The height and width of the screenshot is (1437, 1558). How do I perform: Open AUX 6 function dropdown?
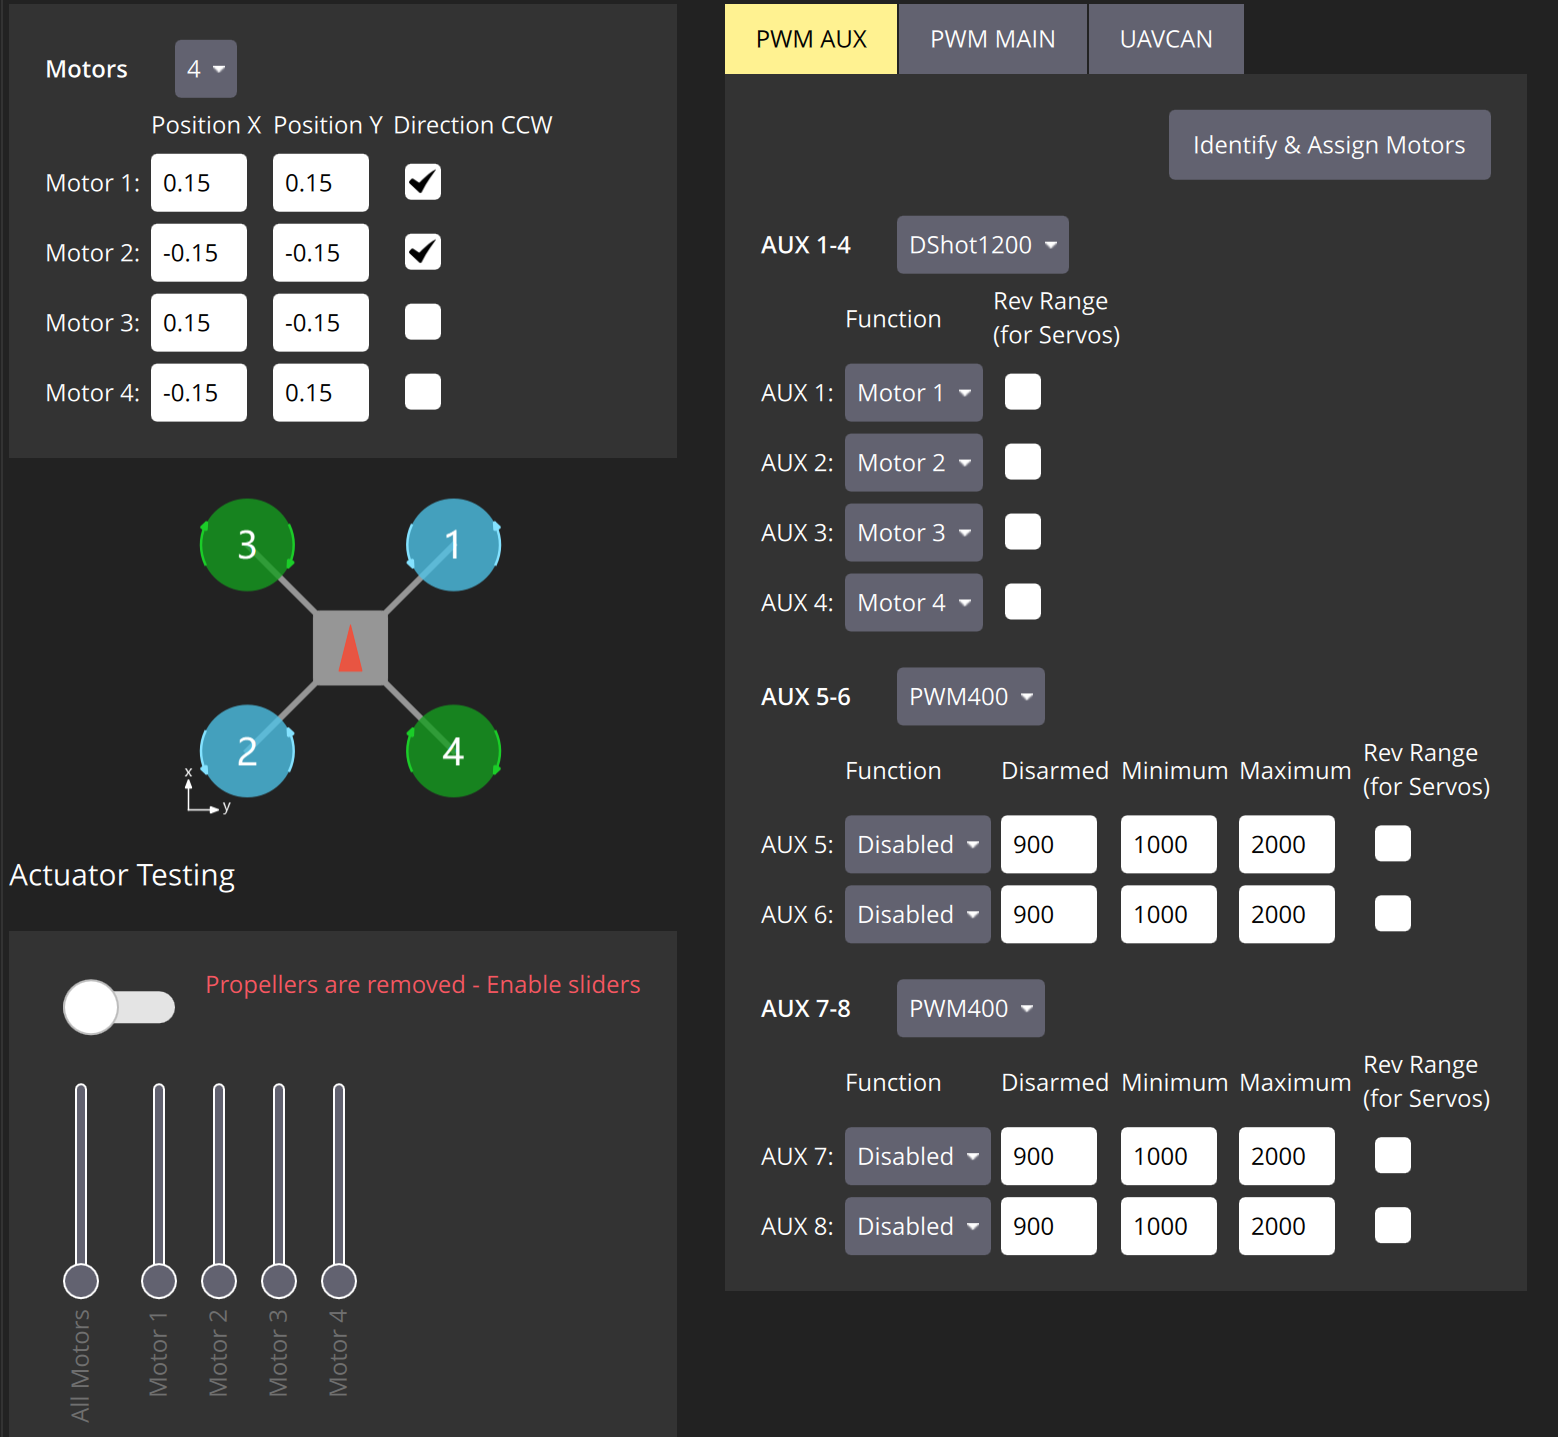[918, 915]
